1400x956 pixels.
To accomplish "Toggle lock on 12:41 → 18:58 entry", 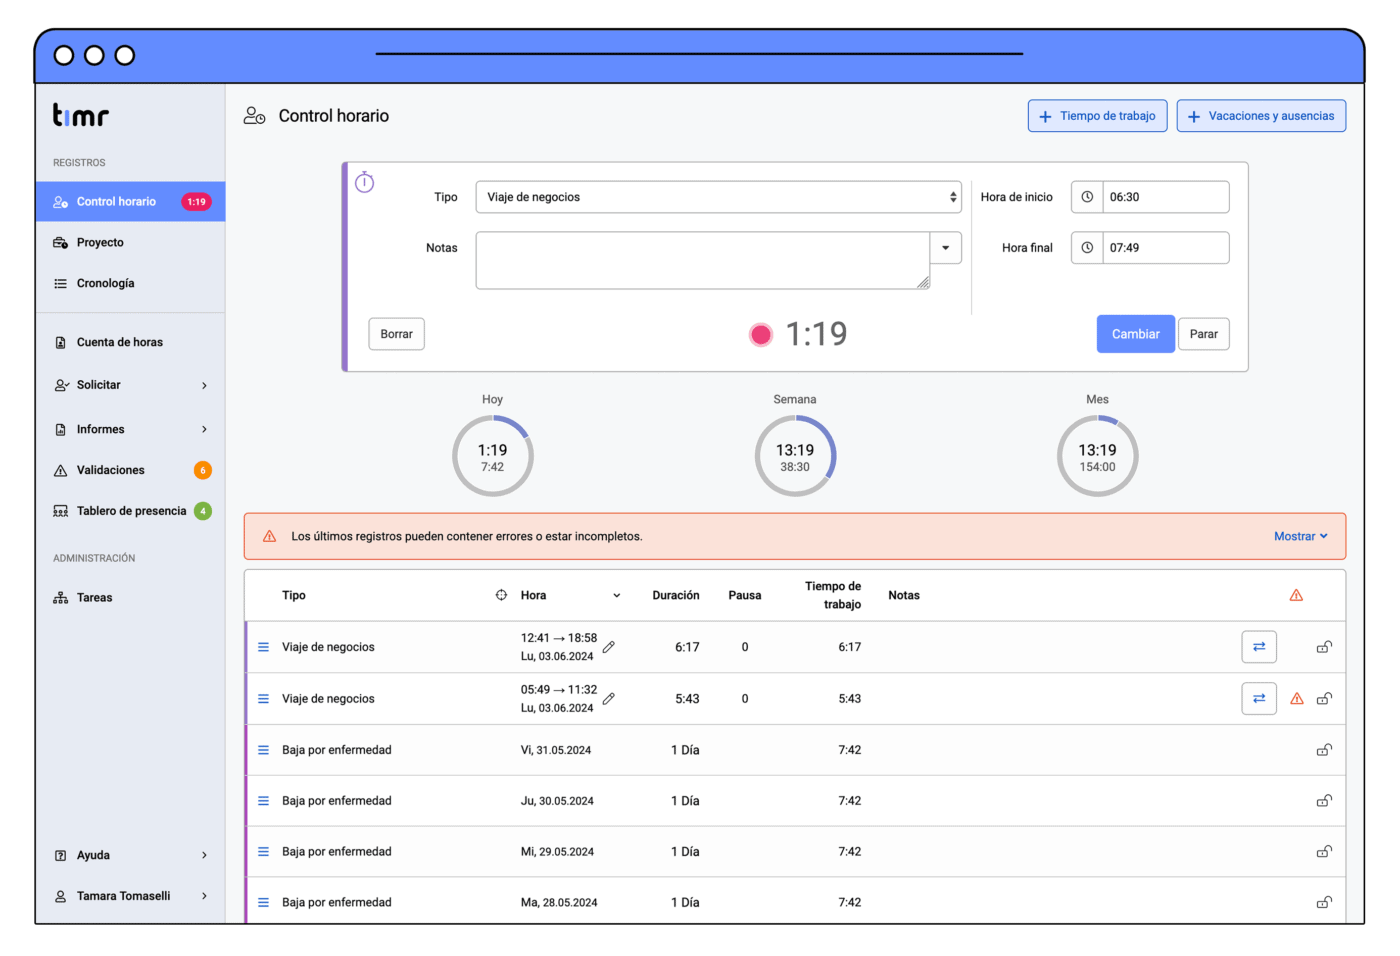I will point(1324,647).
